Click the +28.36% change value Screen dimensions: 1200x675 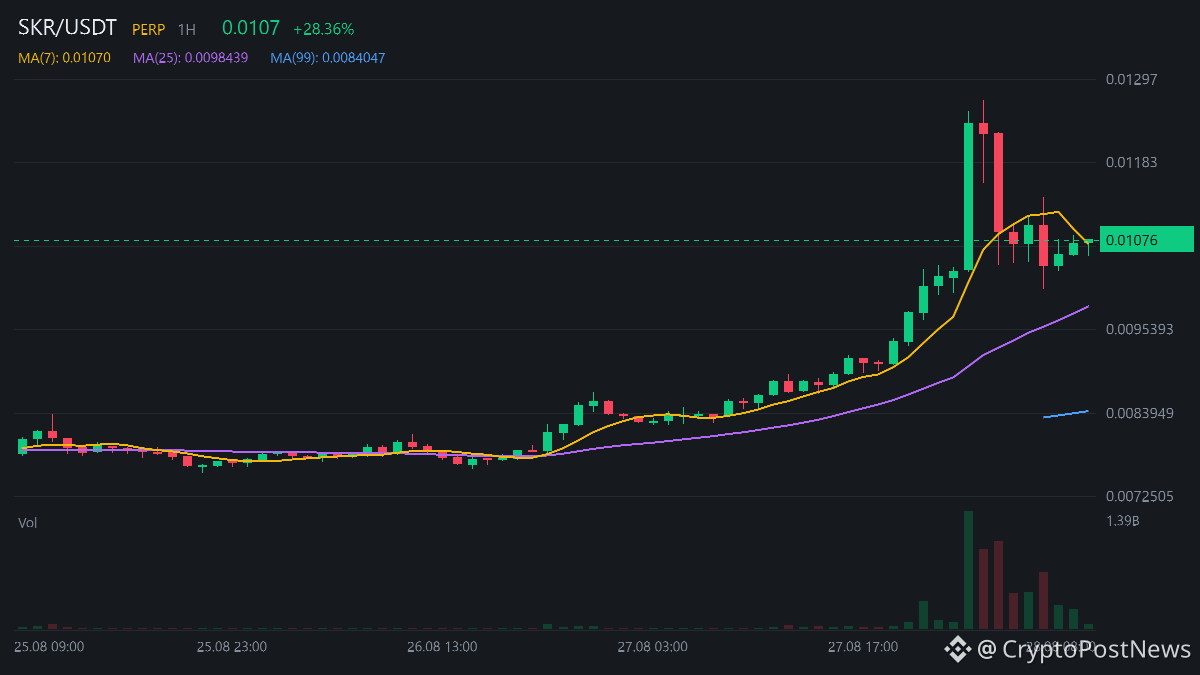pos(323,29)
